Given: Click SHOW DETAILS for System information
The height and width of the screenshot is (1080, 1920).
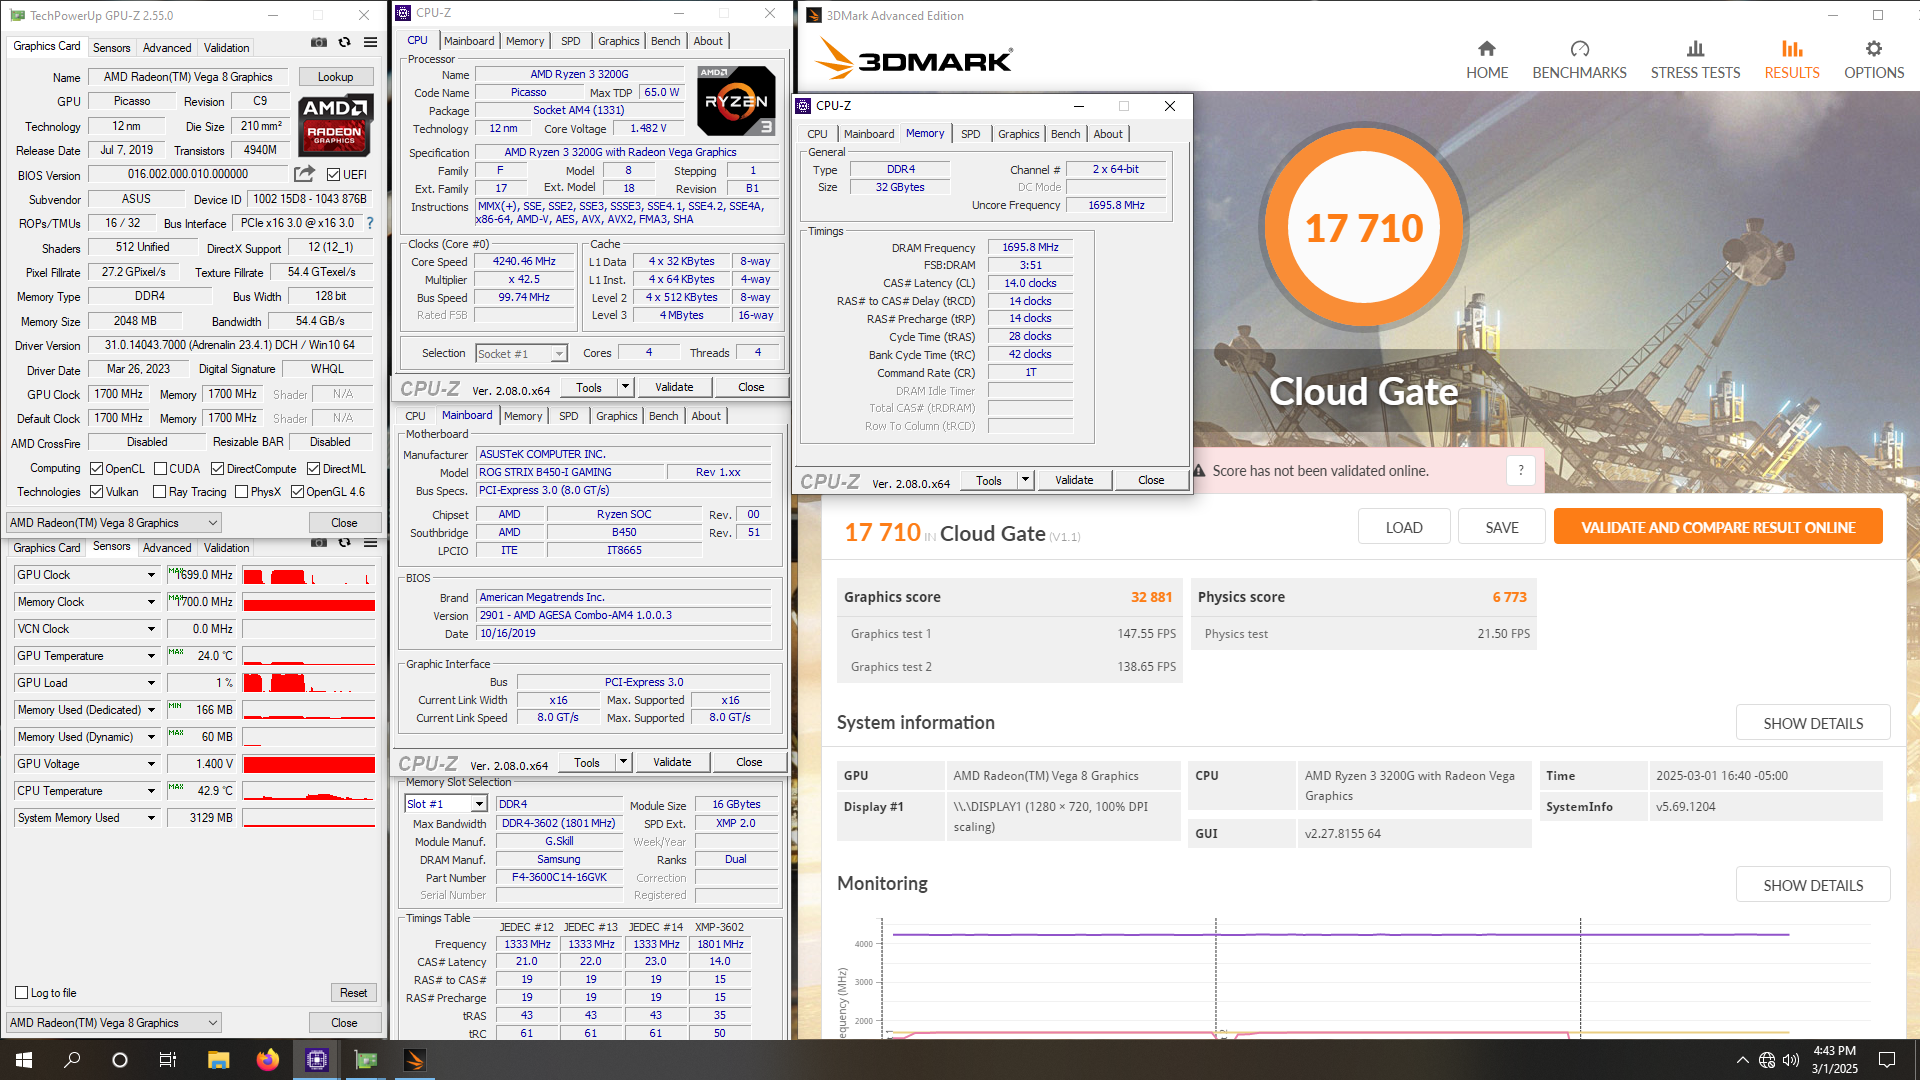Looking at the screenshot, I should pyautogui.click(x=1812, y=723).
